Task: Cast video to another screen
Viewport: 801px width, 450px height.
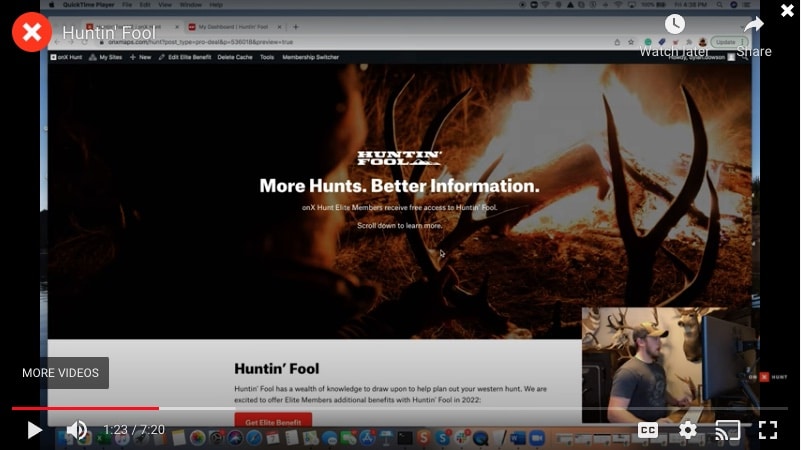Action: pos(727,430)
